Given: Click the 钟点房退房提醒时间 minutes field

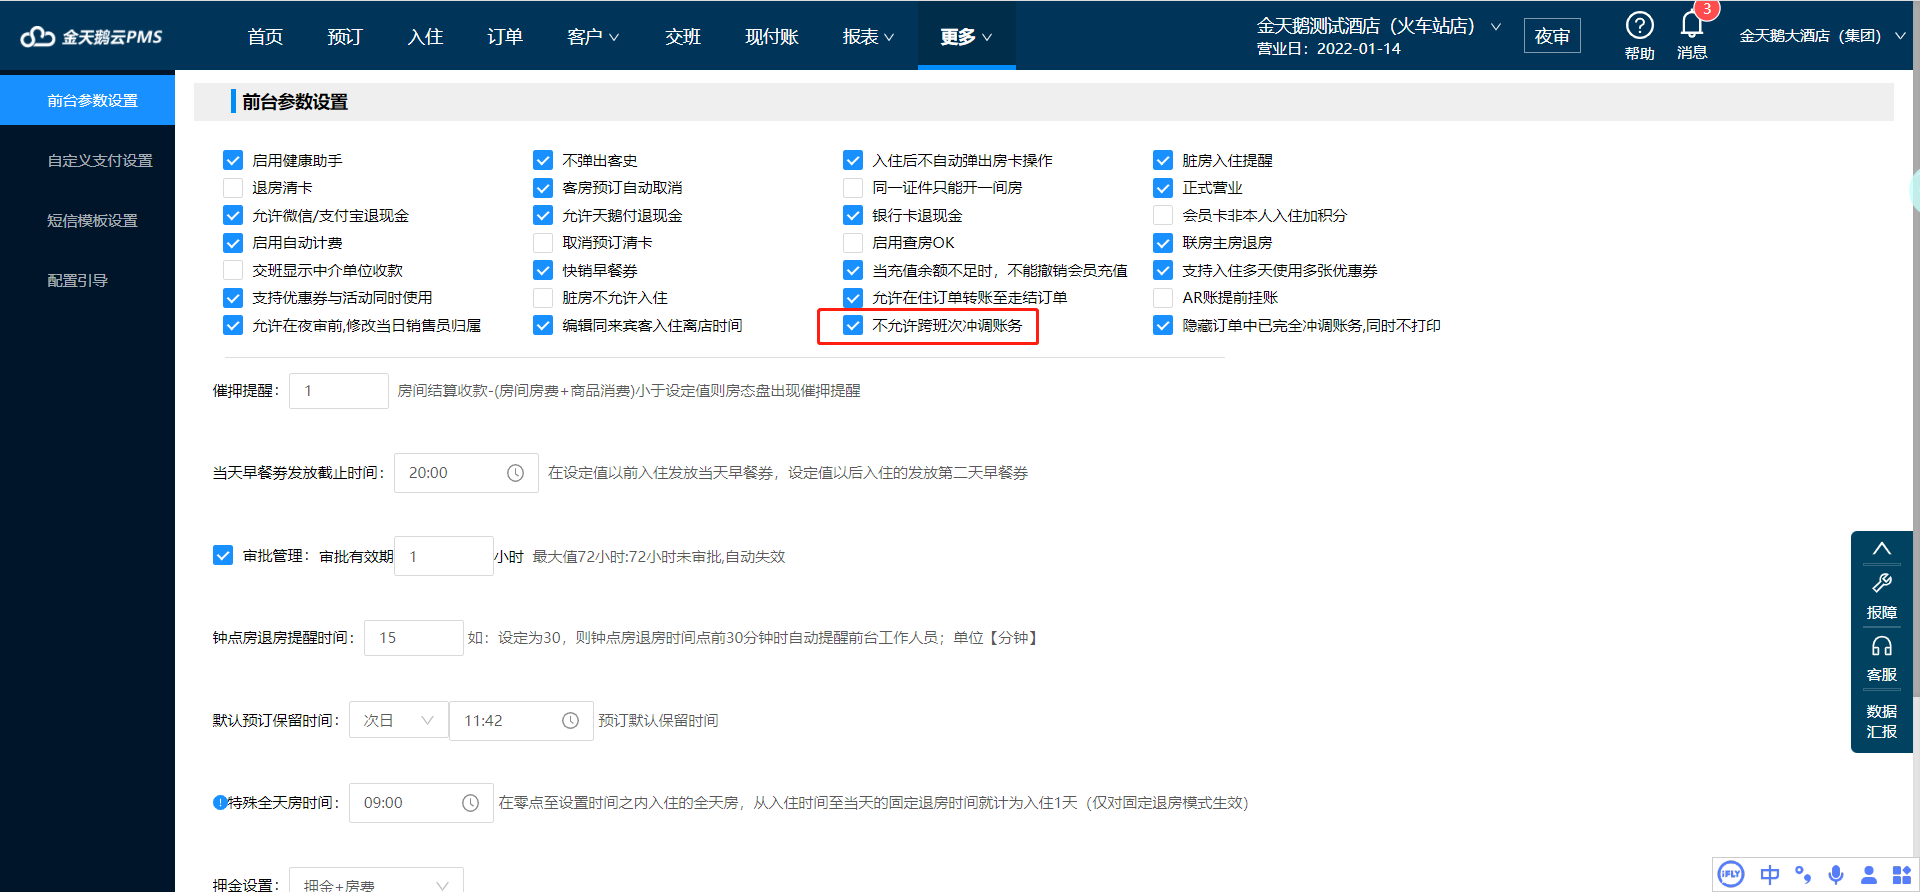Looking at the screenshot, I should coord(414,638).
